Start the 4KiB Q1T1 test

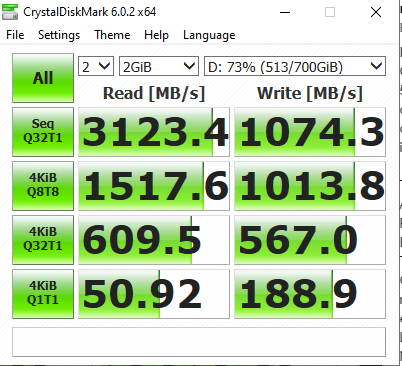click(43, 294)
